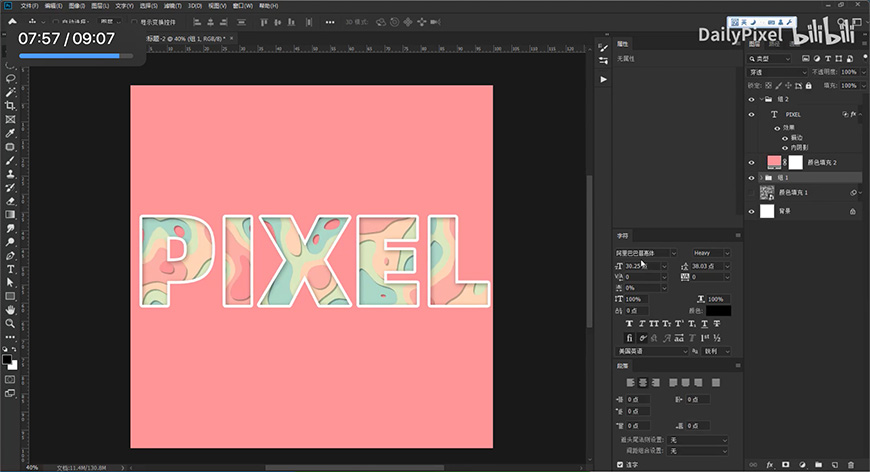Enable the 显示变换控件 checkbox
Viewport: 870px width, 472px height.
tap(135, 21)
